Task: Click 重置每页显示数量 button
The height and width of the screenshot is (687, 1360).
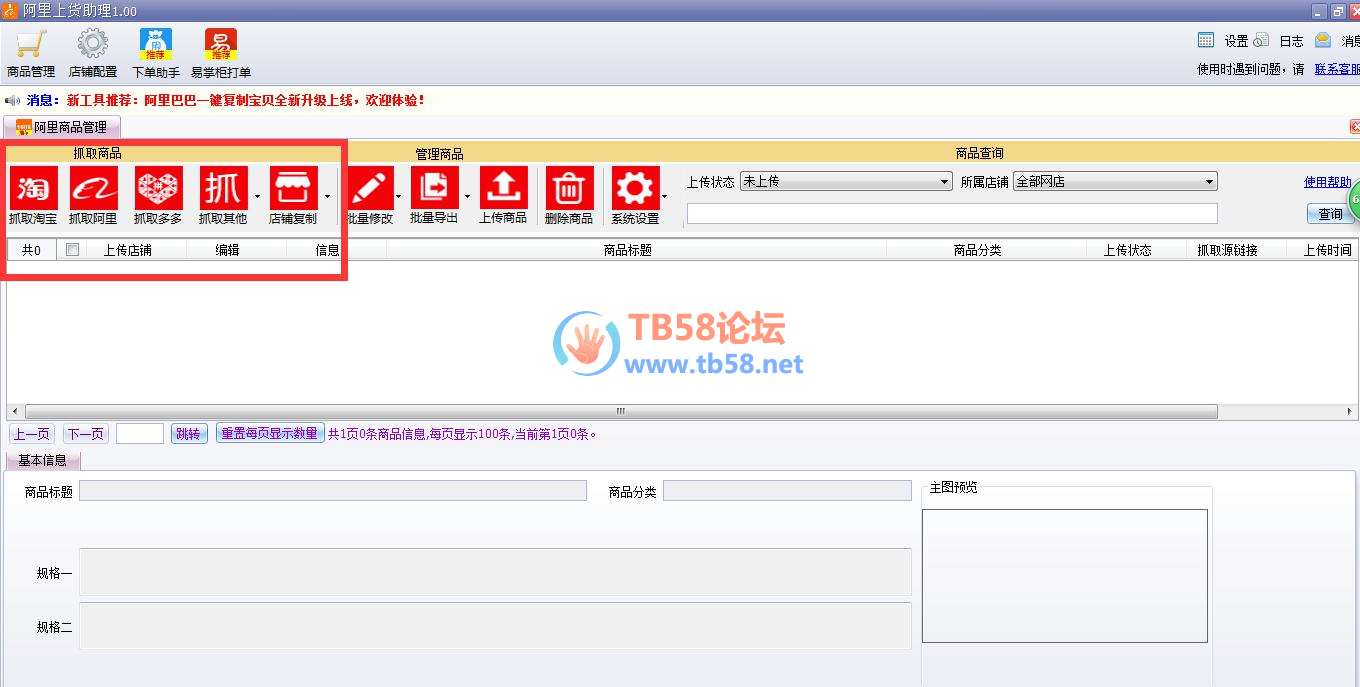Action: tap(269, 434)
